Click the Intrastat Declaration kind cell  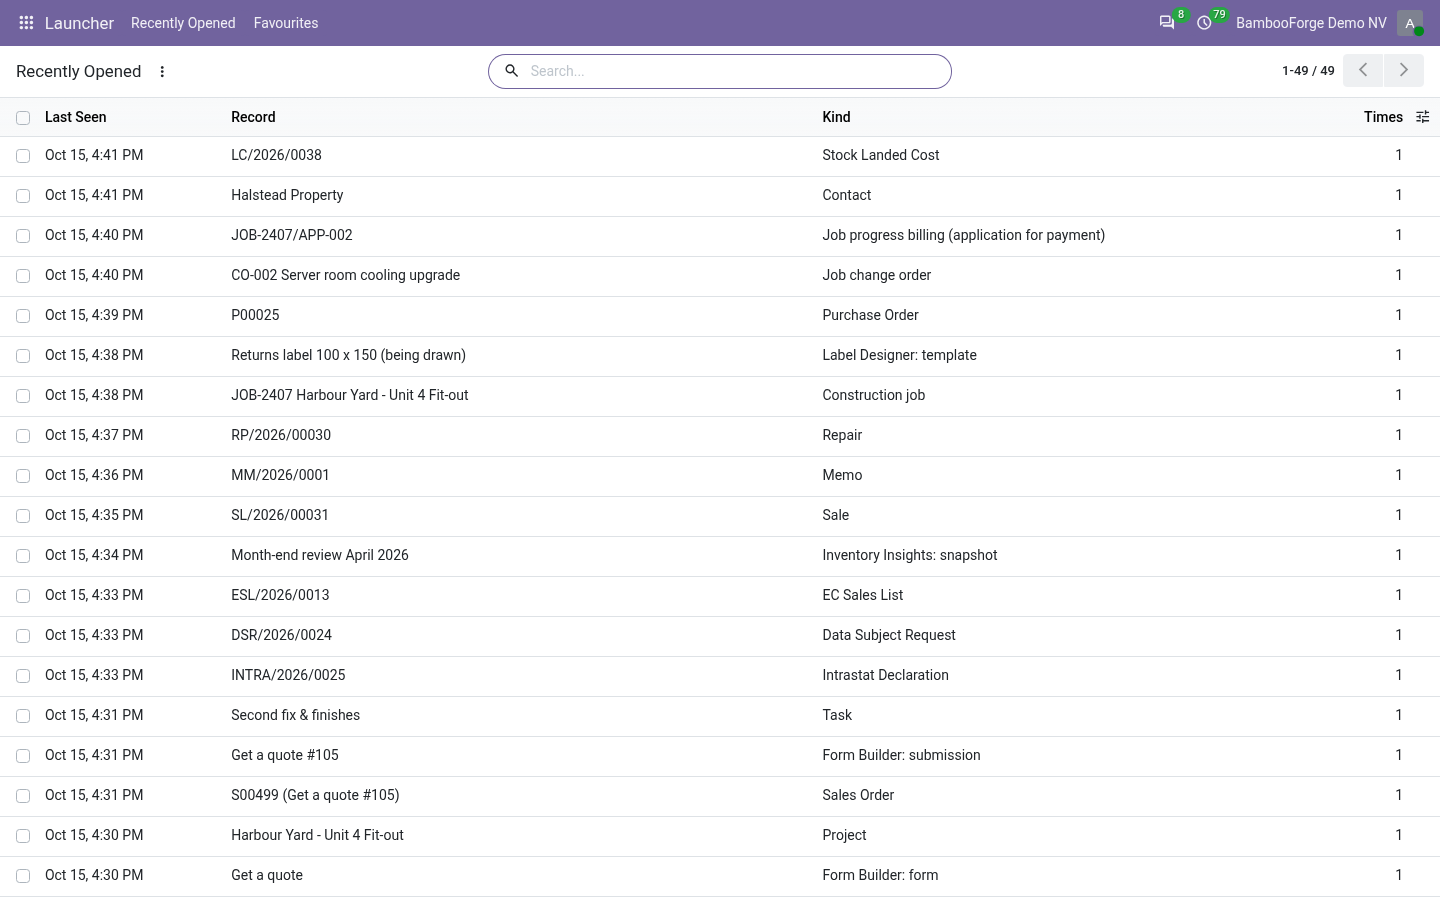[x=885, y=675]
